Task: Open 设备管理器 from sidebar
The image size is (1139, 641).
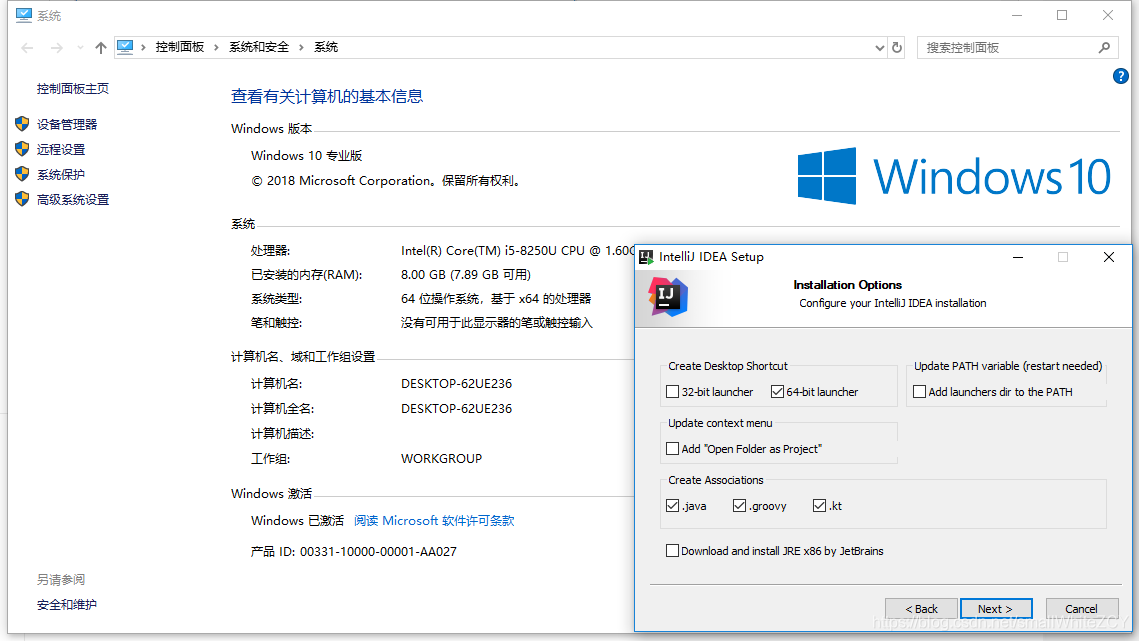Action: [67, 124]
